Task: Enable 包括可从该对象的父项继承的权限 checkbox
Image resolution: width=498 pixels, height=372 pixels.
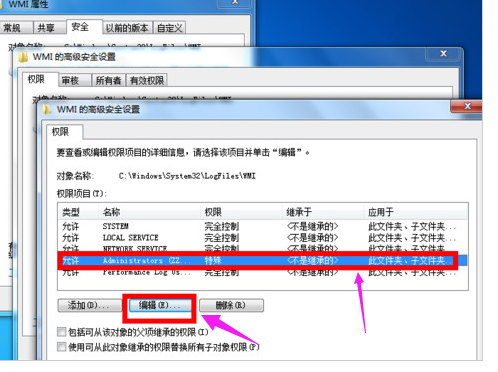Action: pos(61,332)
